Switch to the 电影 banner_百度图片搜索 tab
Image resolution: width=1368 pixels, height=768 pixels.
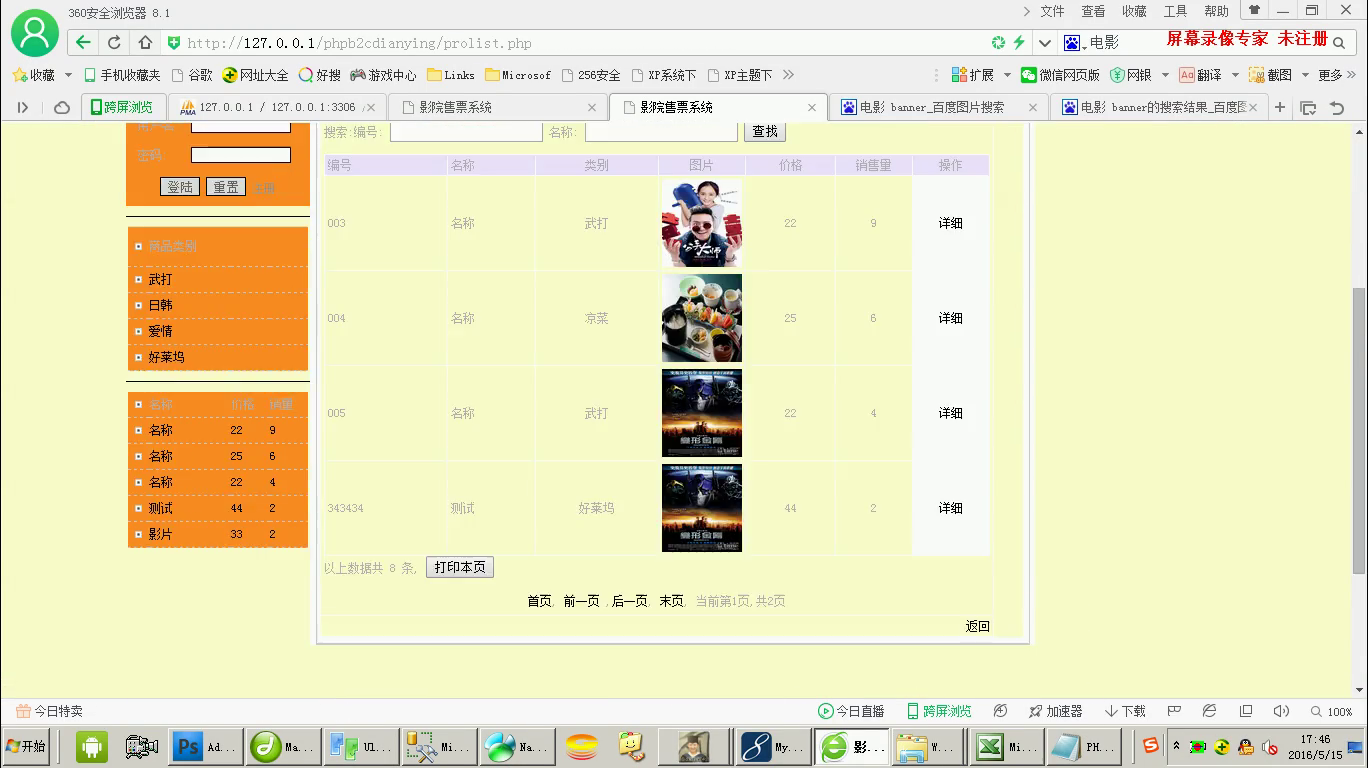(936, 107)
